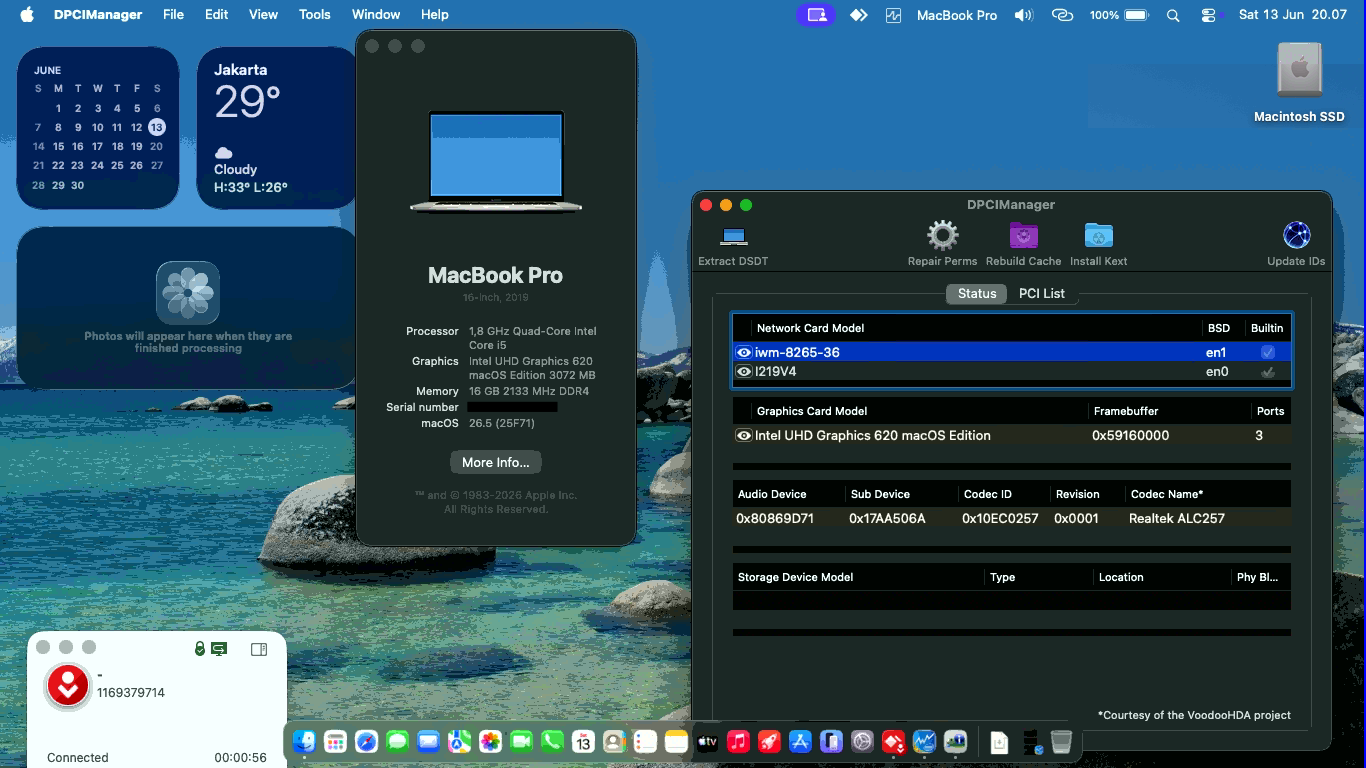Toggle eye icon for I219V4
The height and width of the screenshot is (768, 1366).
point(743,371)
